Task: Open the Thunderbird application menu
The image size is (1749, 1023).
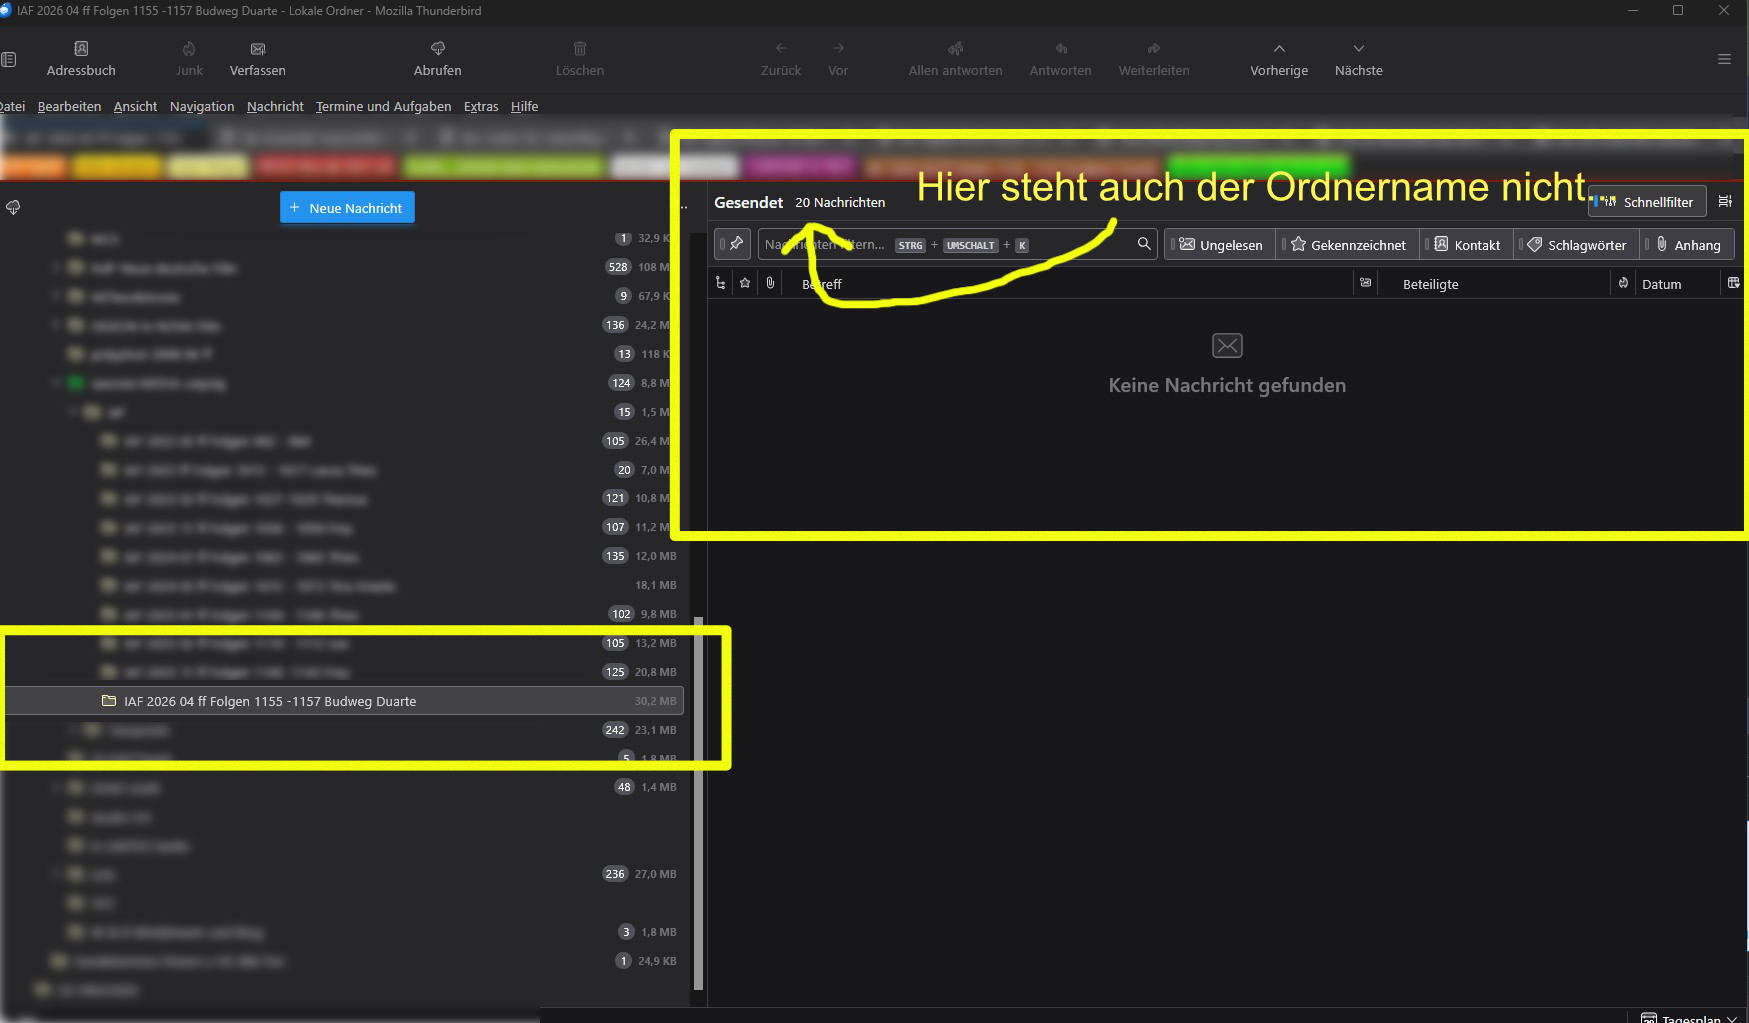Action: click(x=1724, y=59)
